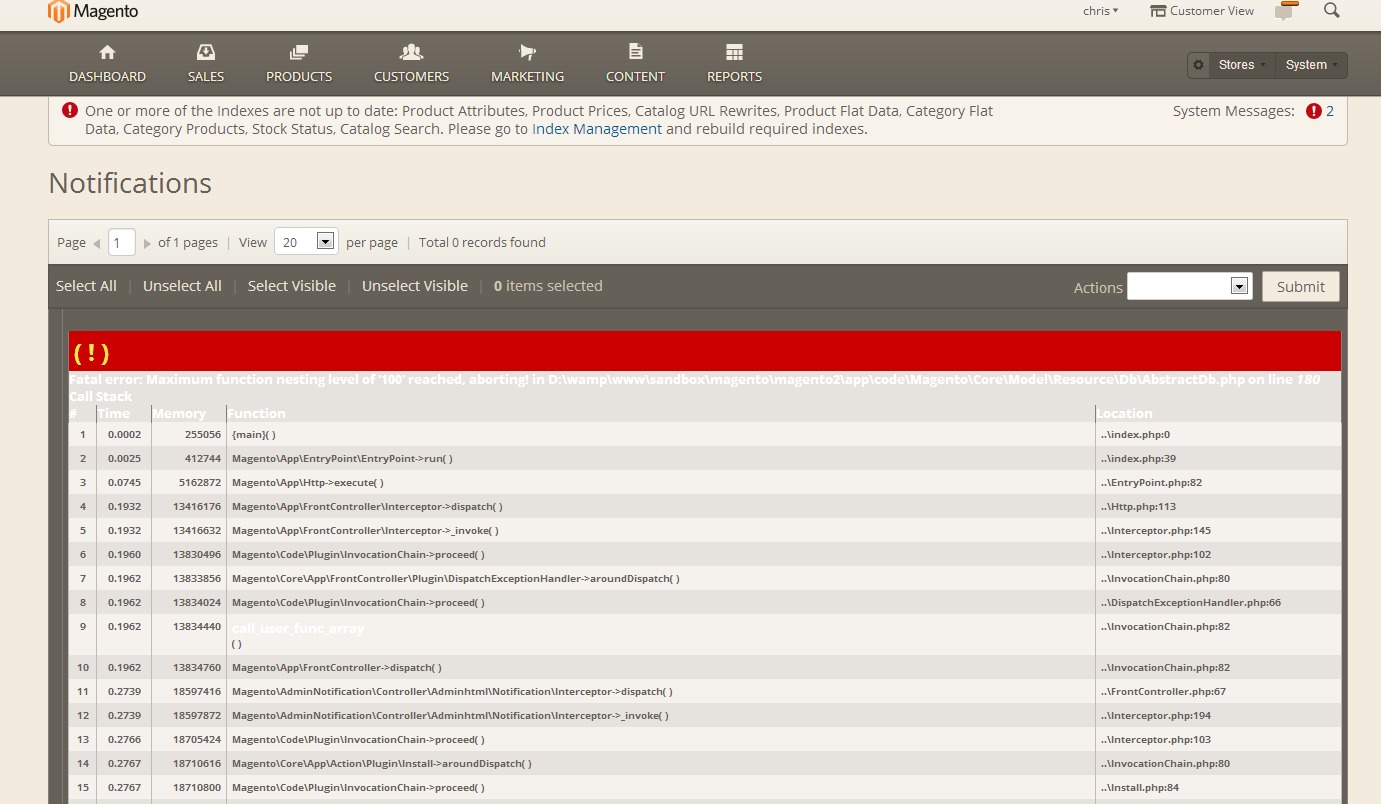
Task: Click the Magento\App\FrontController->dispatch( ) entry
Action: (336, 667)
